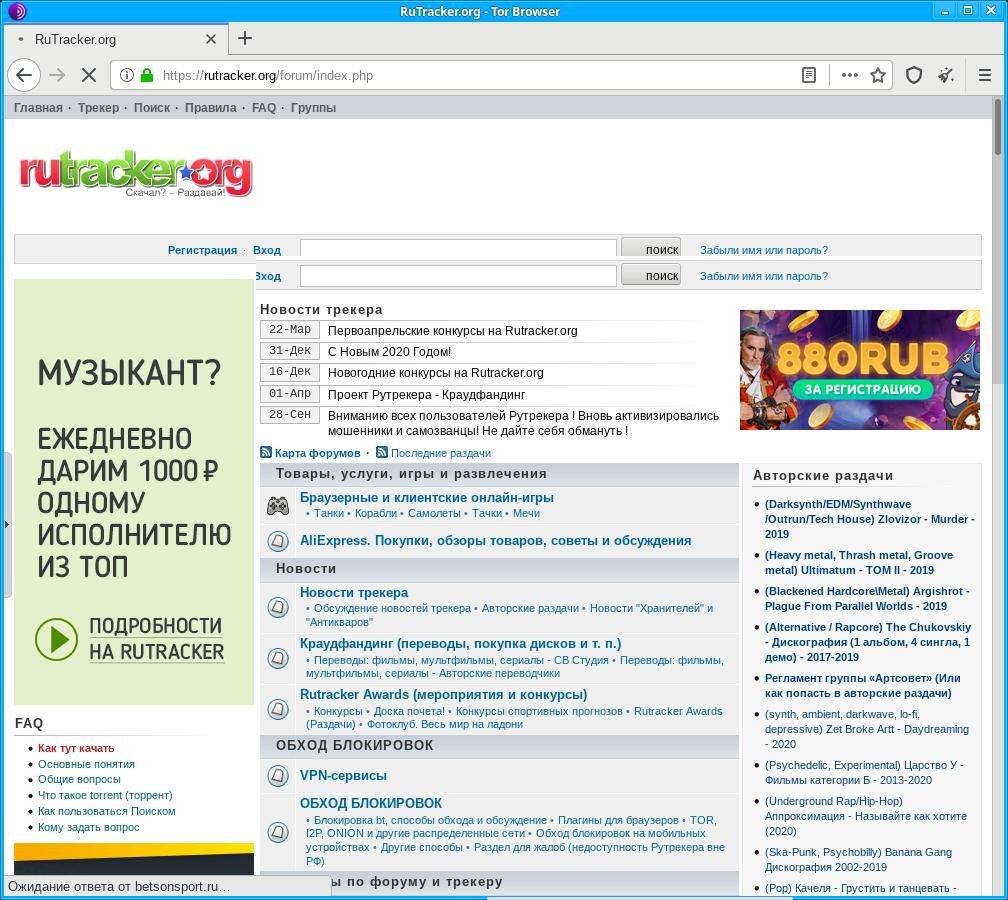Open the Правила menu item
The image size is (1008, 900).
click(210, 107)
